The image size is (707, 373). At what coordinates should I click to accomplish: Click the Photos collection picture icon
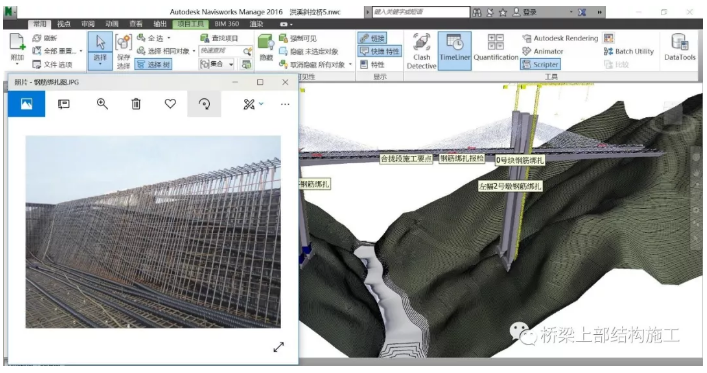click(27, 104)
